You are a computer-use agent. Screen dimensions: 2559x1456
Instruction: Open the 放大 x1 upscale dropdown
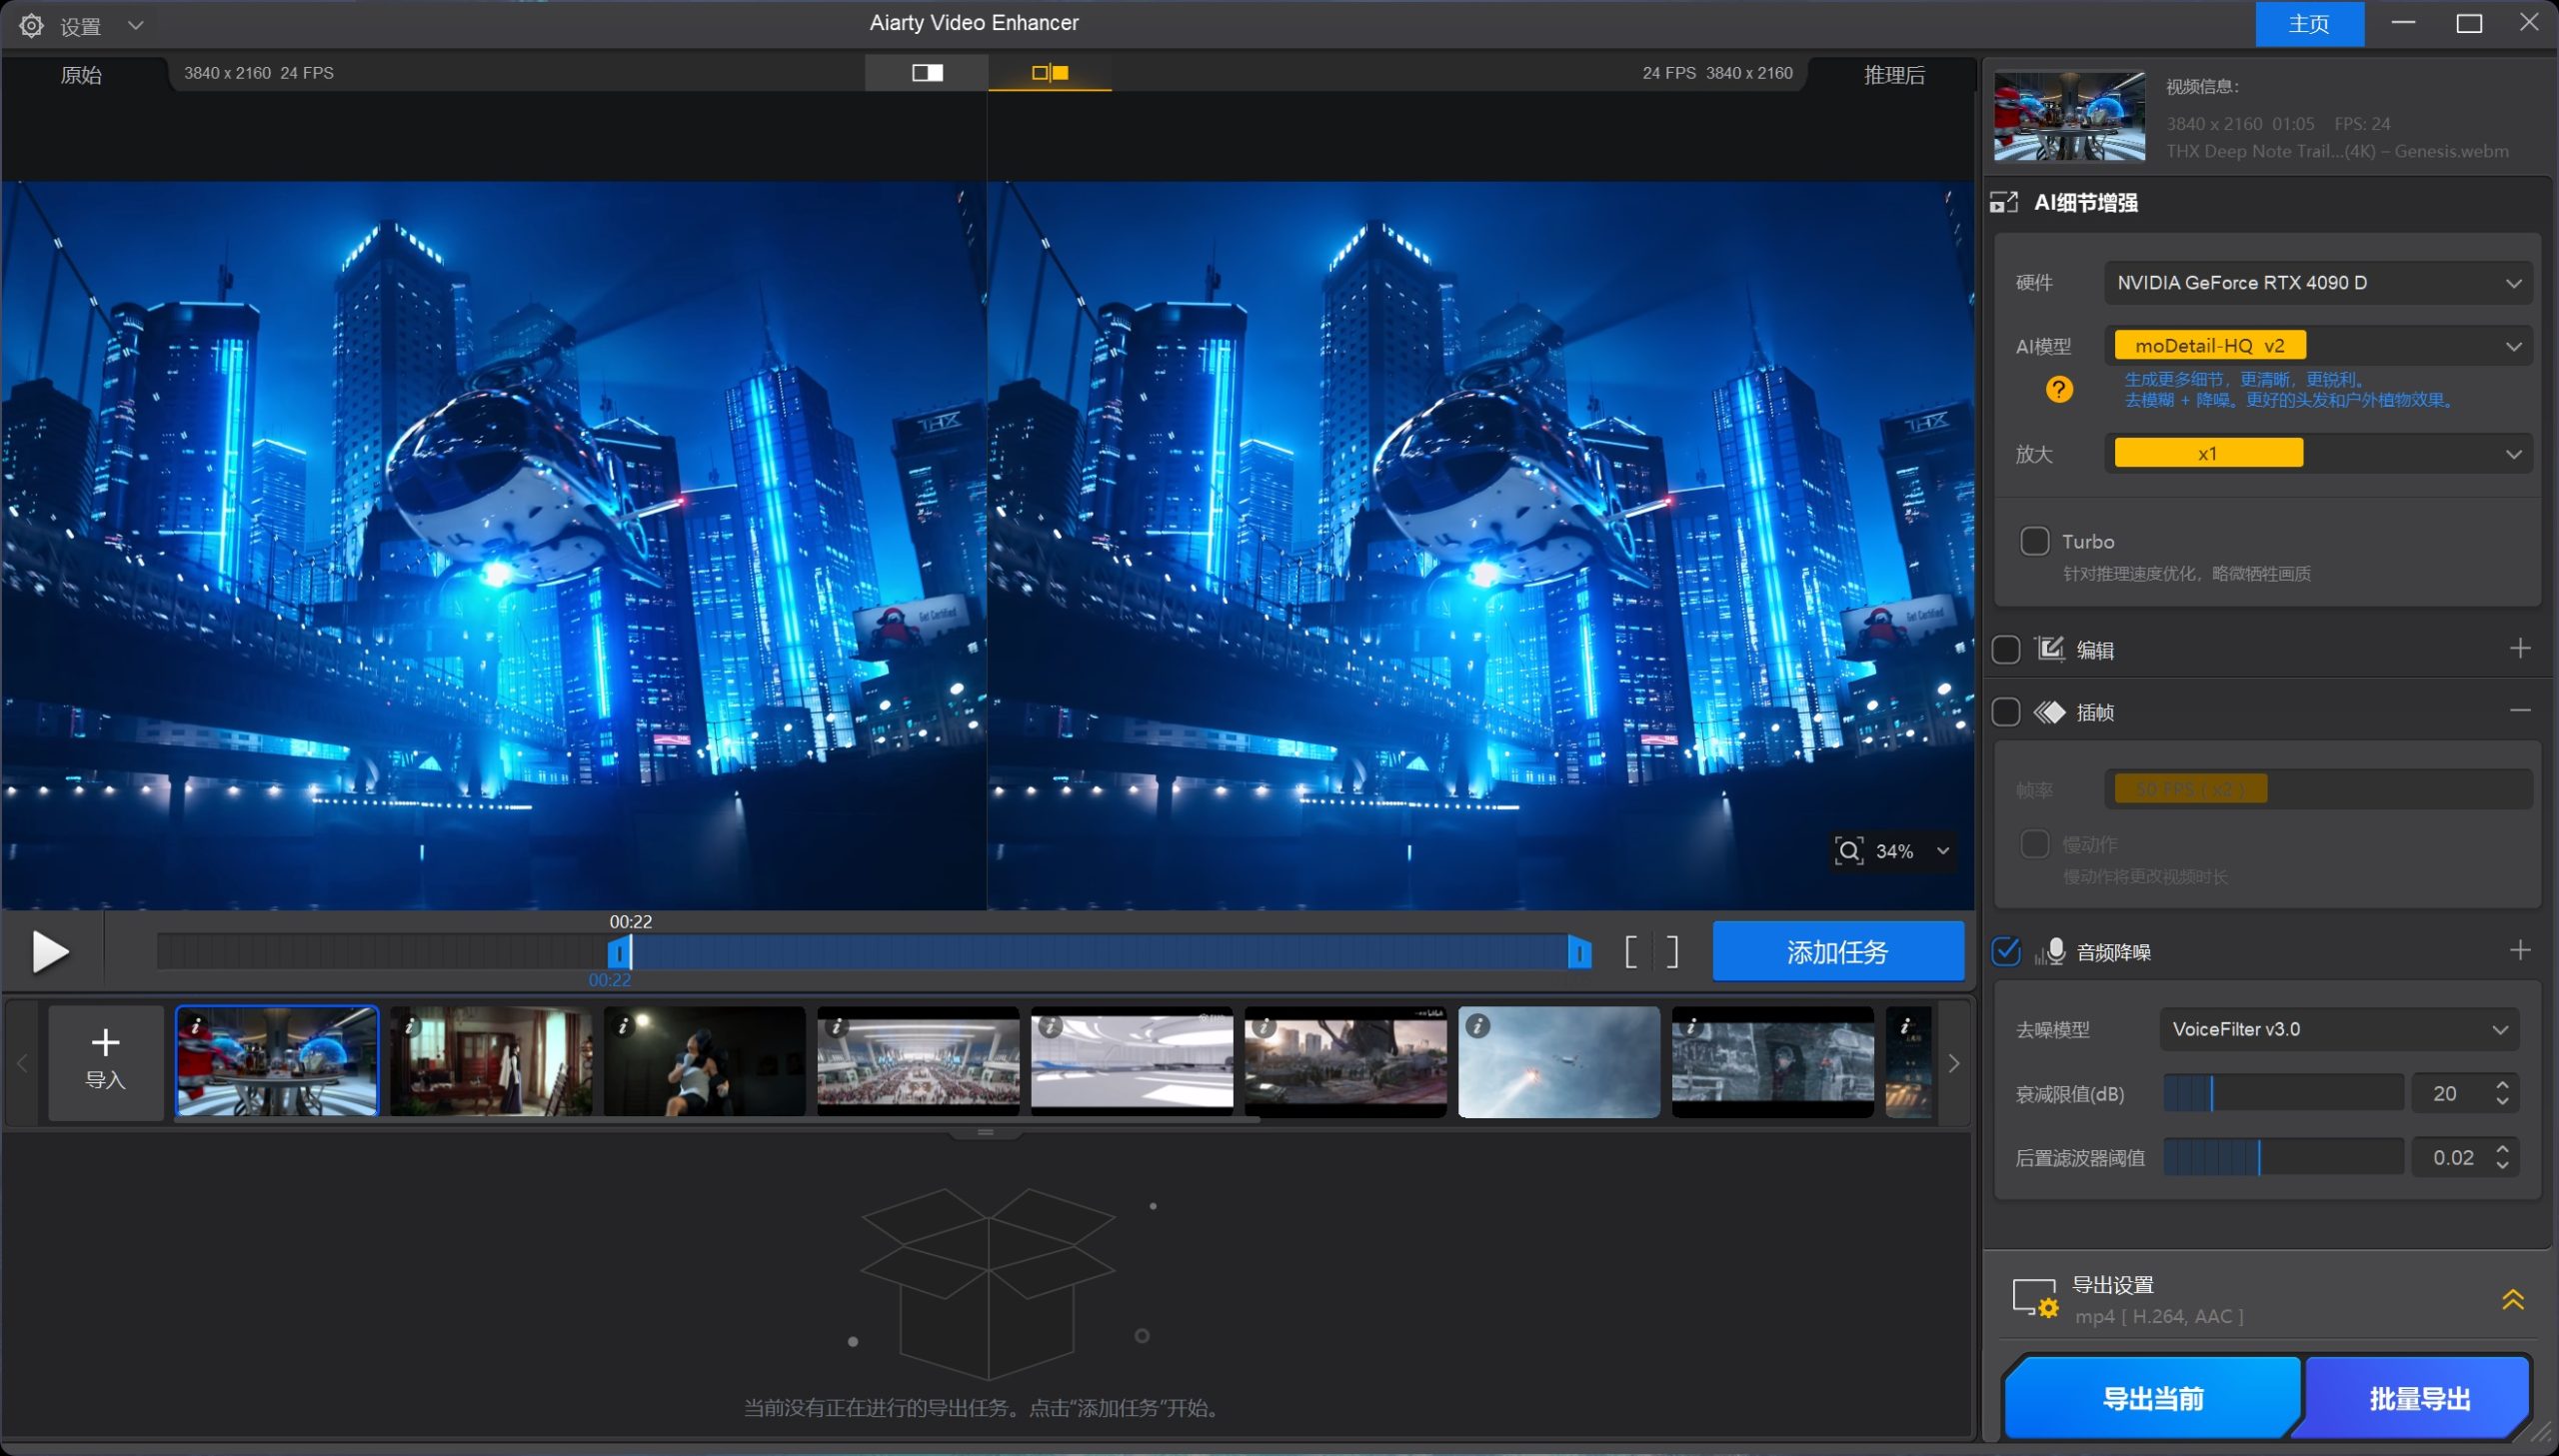click(2317, 454)
